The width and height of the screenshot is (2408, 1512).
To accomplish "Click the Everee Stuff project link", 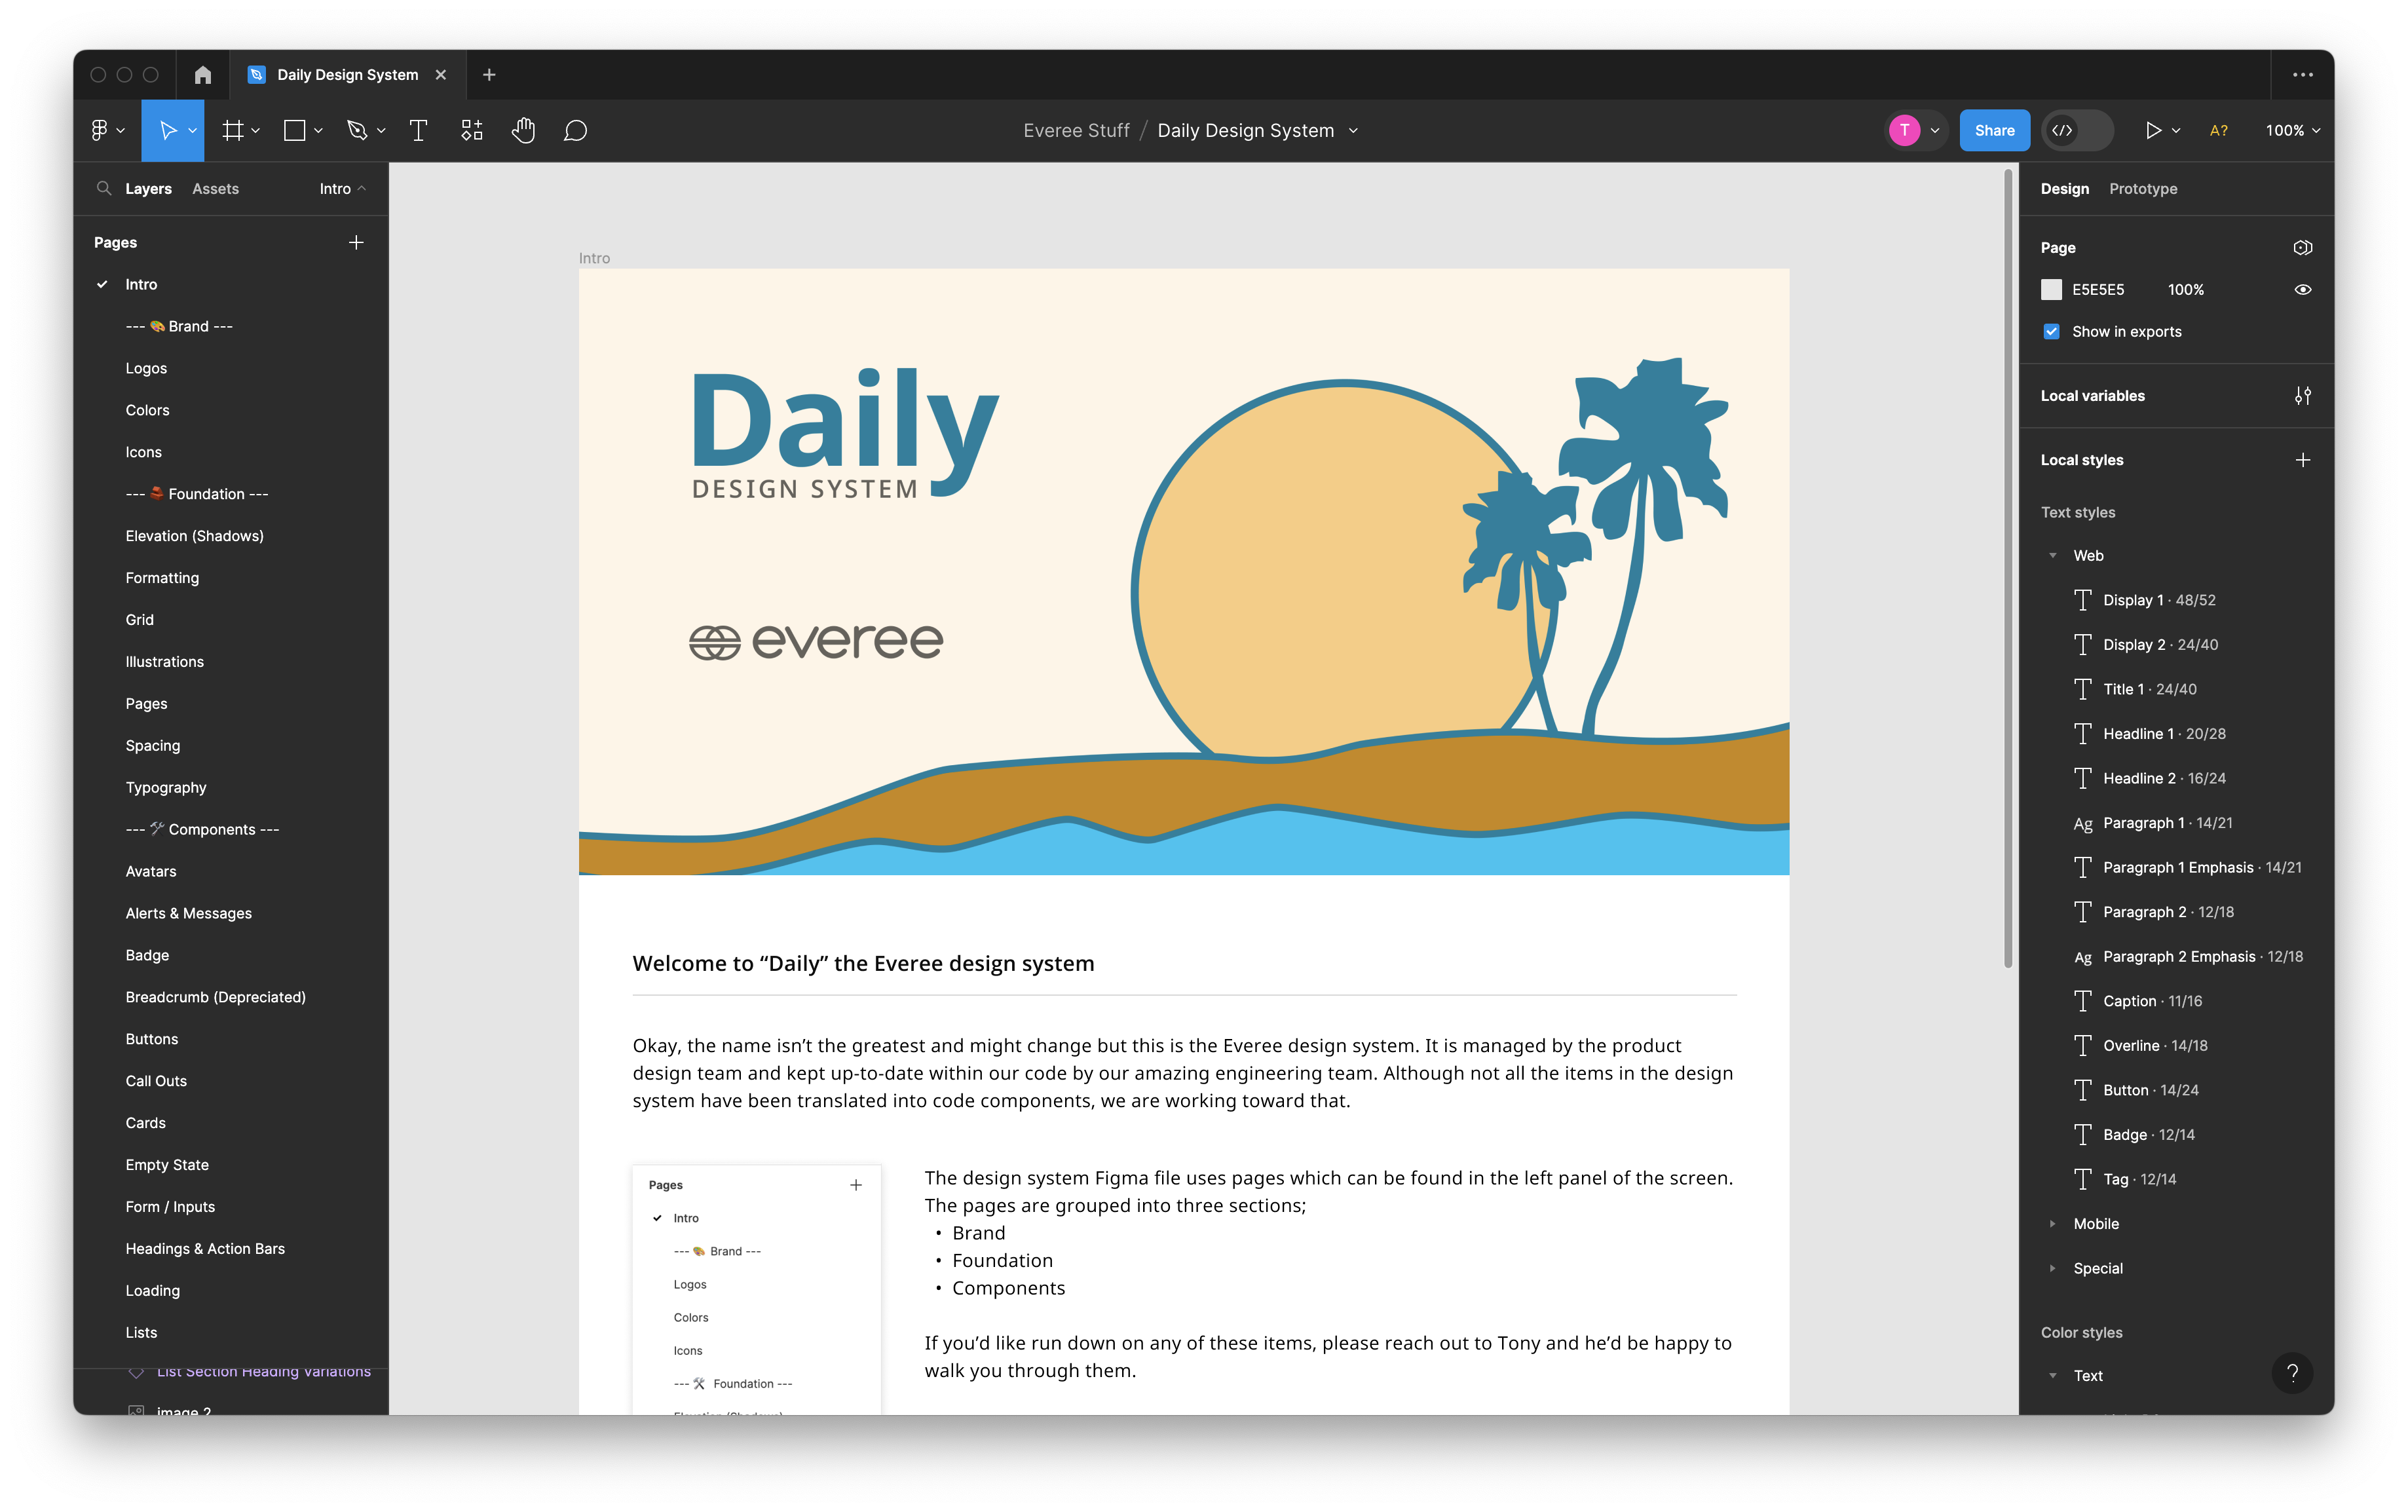I will pos(1076,130).
